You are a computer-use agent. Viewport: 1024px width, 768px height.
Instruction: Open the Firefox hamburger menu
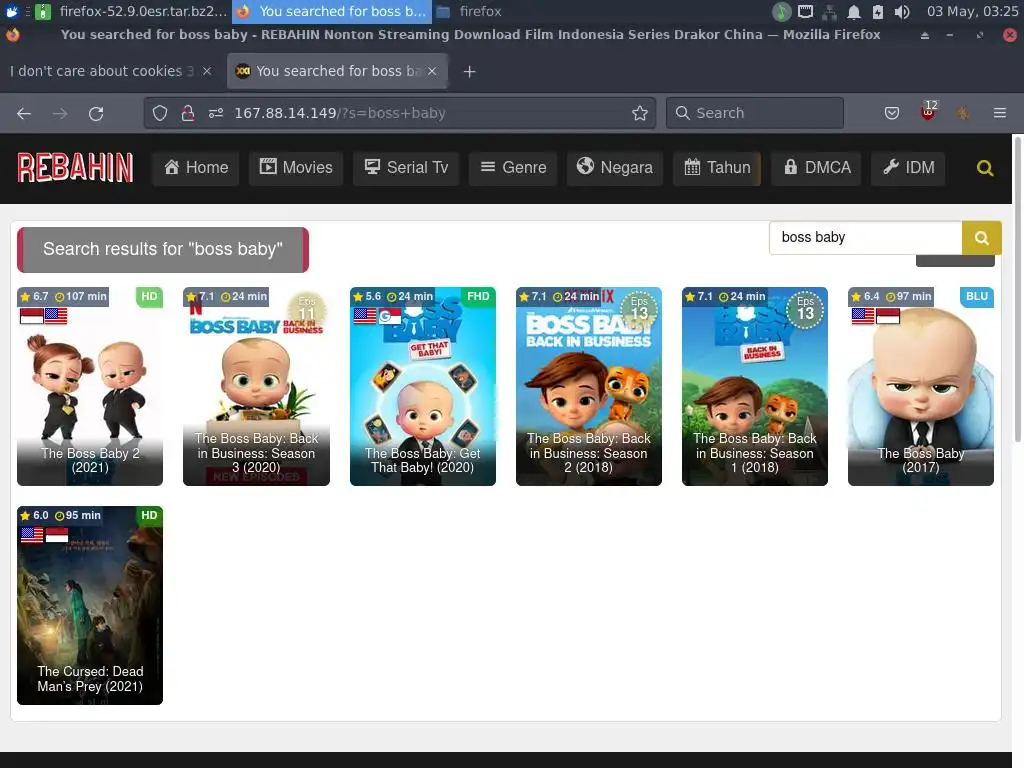click(x=999, y=114)
